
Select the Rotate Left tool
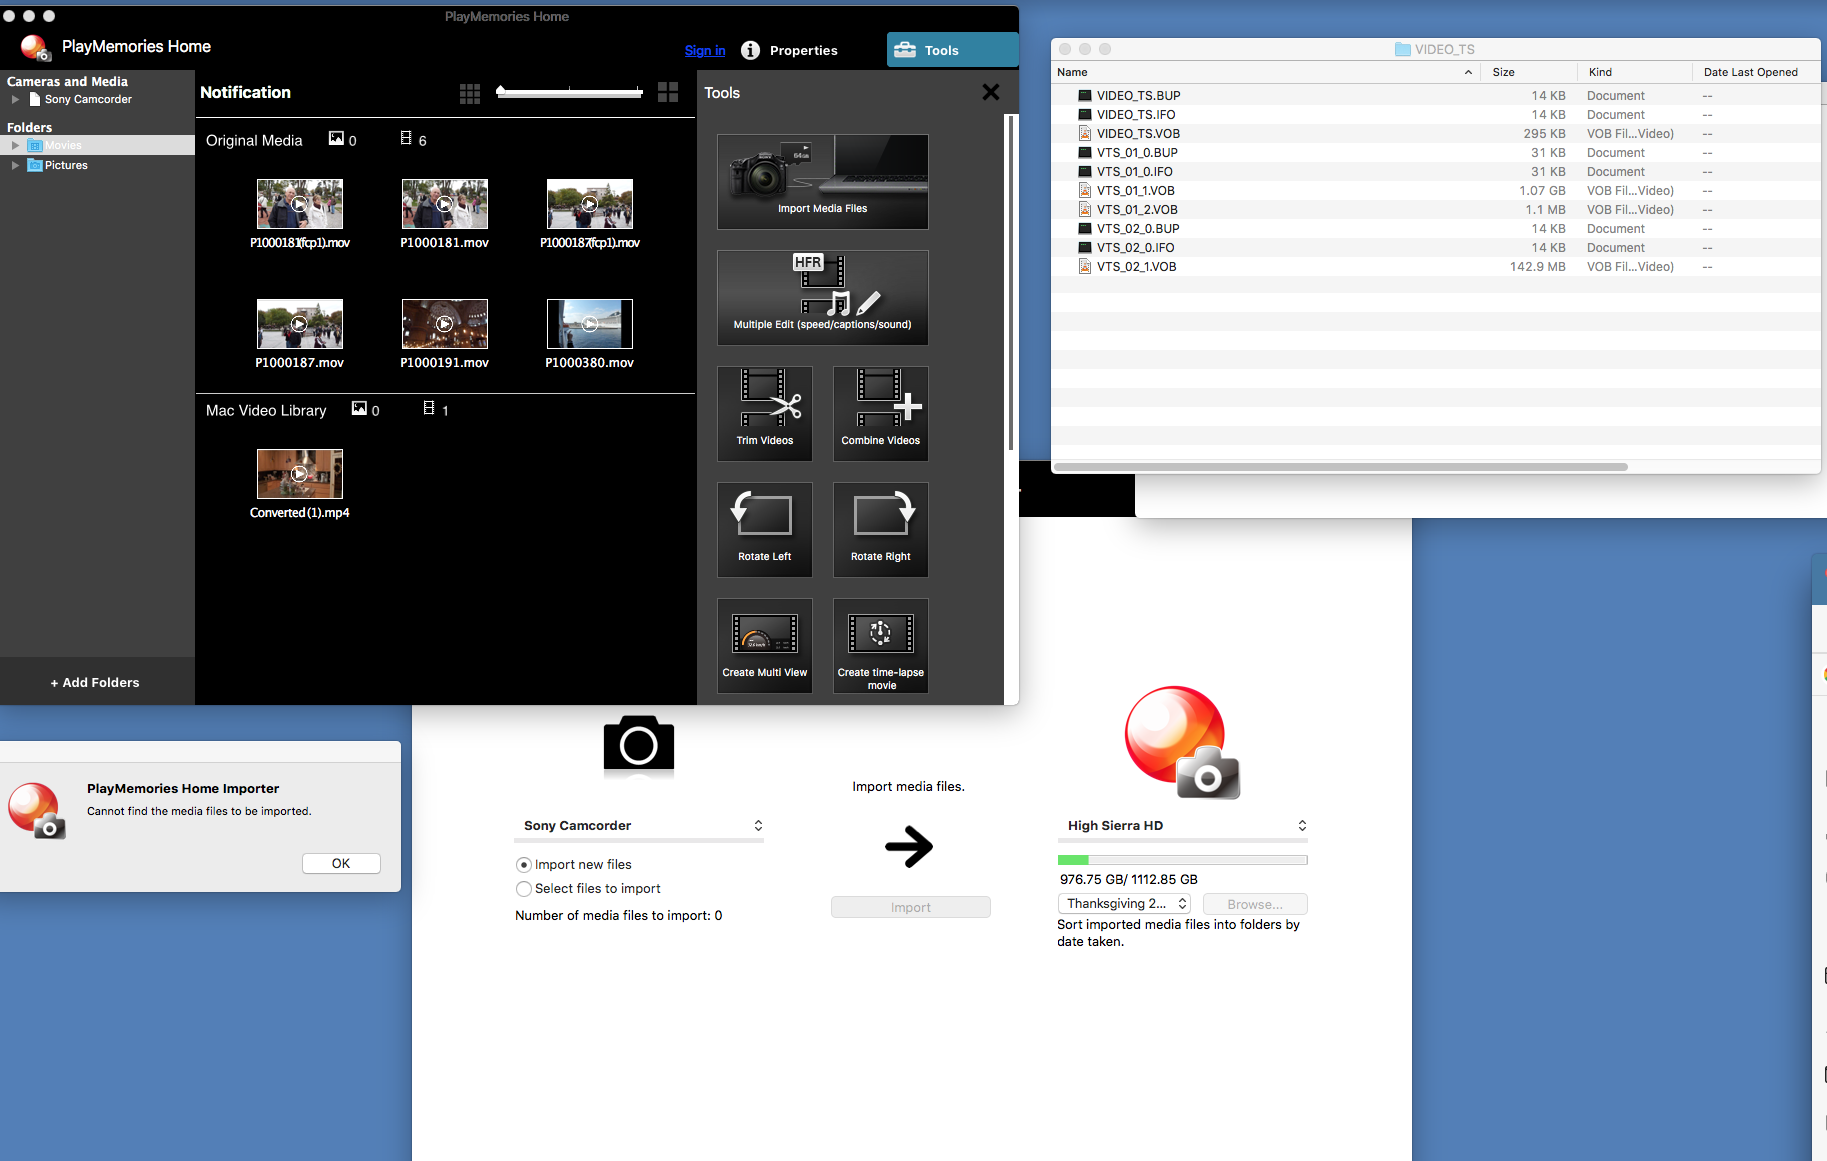(764, 530)
